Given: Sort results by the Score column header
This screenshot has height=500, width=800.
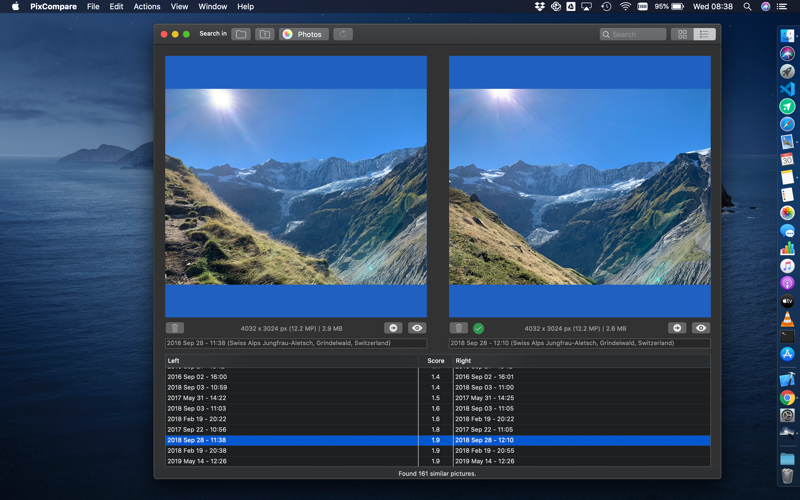Looking at the screenshot, I should [435, 361].
